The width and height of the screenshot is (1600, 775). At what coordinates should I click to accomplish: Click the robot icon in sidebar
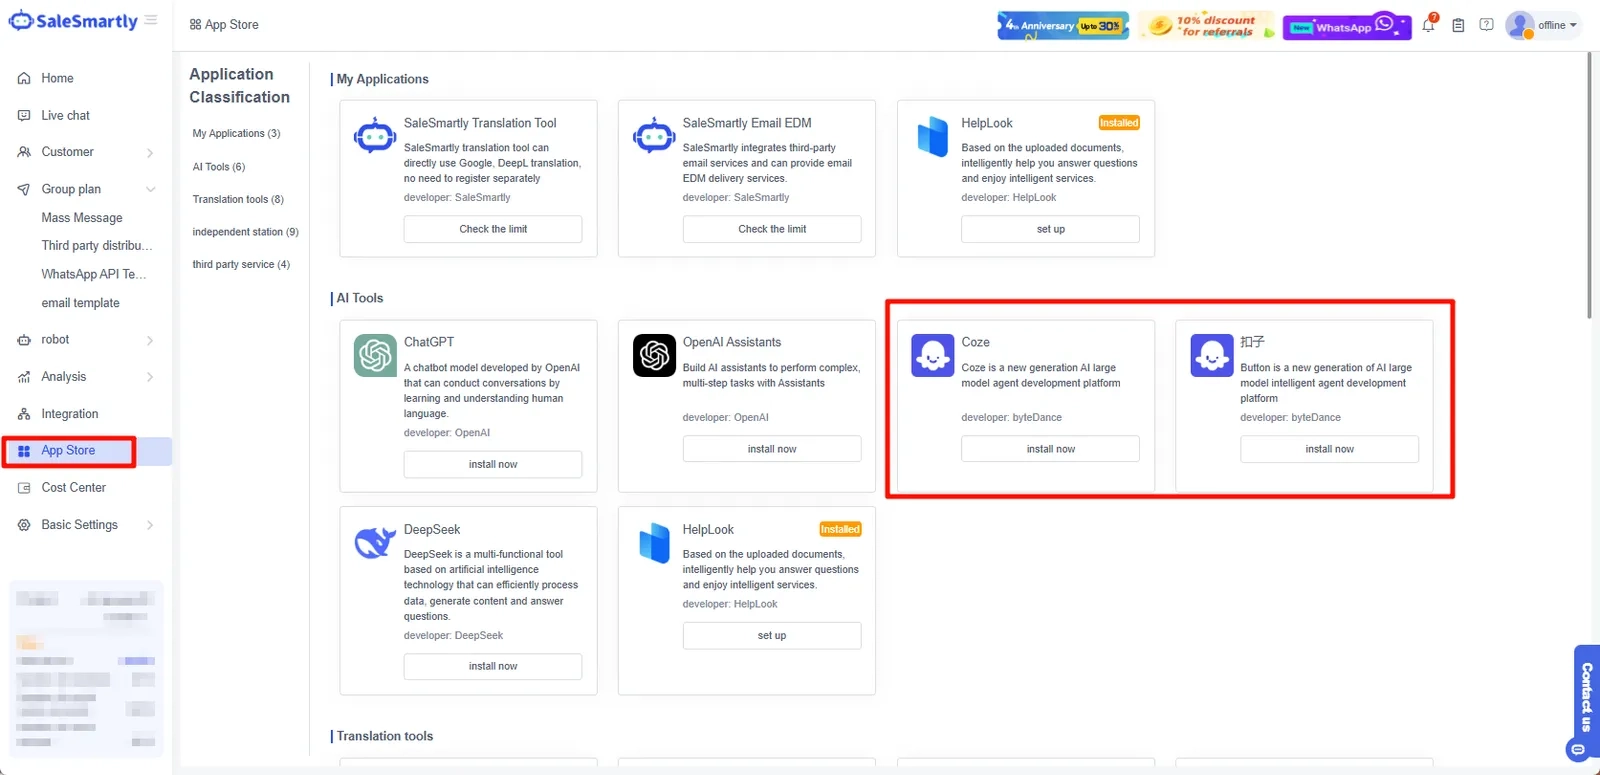[24, 340]
